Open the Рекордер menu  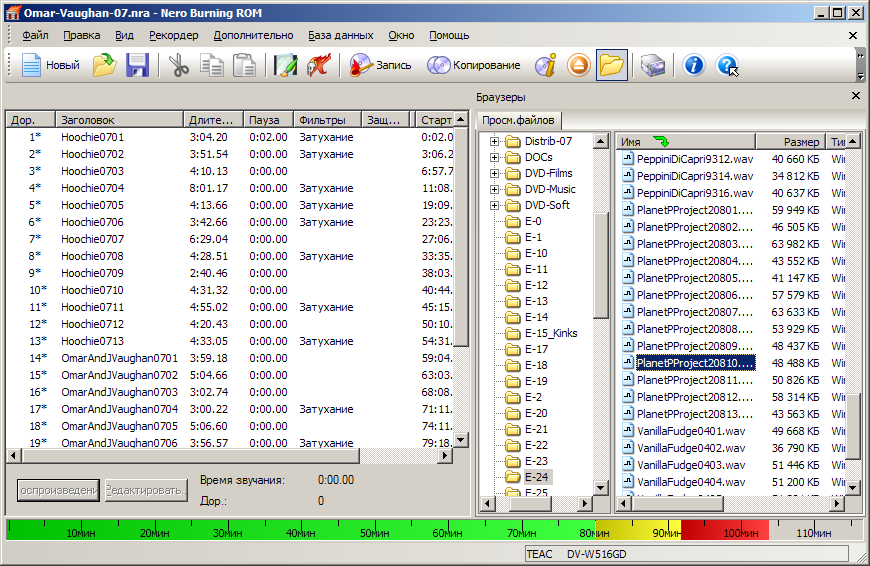coord(174,36)
